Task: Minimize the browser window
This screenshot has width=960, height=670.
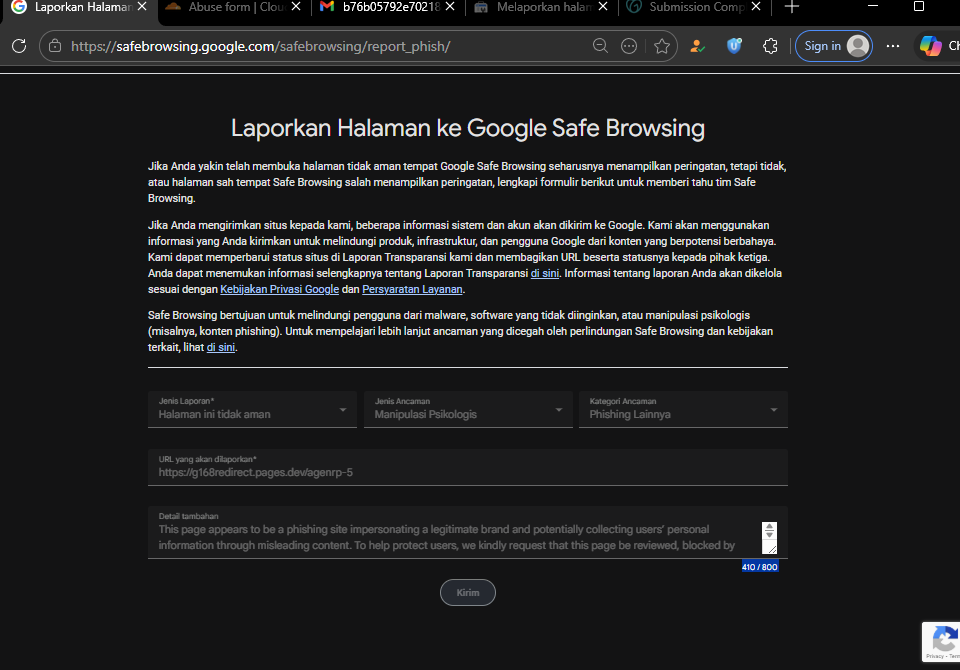Action: click(873, 6)
